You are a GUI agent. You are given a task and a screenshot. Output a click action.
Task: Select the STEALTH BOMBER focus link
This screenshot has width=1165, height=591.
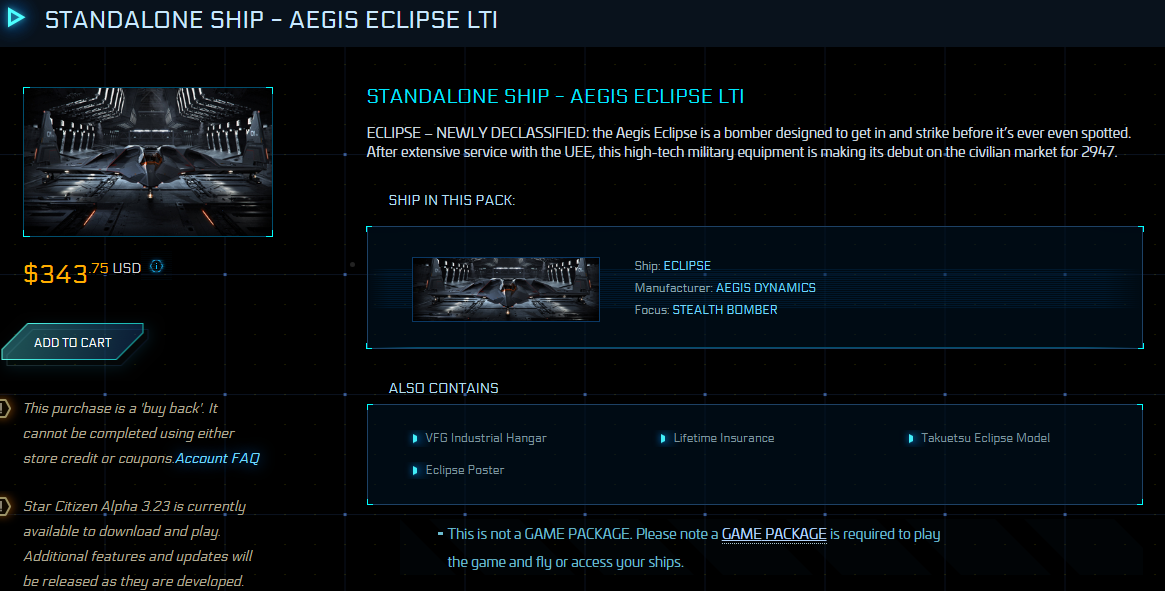click(724, 310)
